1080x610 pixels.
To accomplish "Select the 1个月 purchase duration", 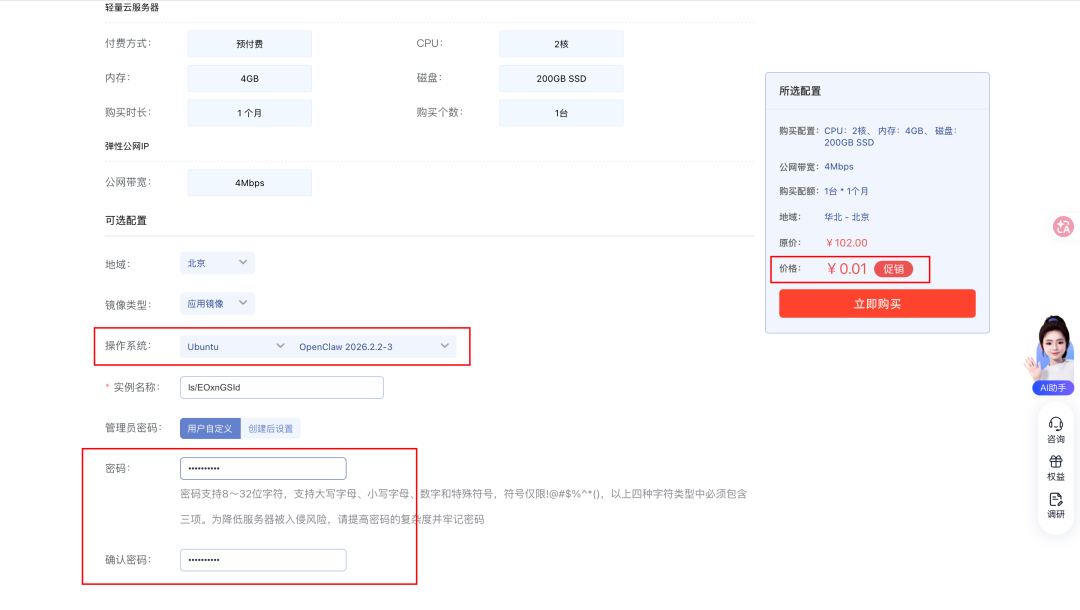I will tap(248, 112).
